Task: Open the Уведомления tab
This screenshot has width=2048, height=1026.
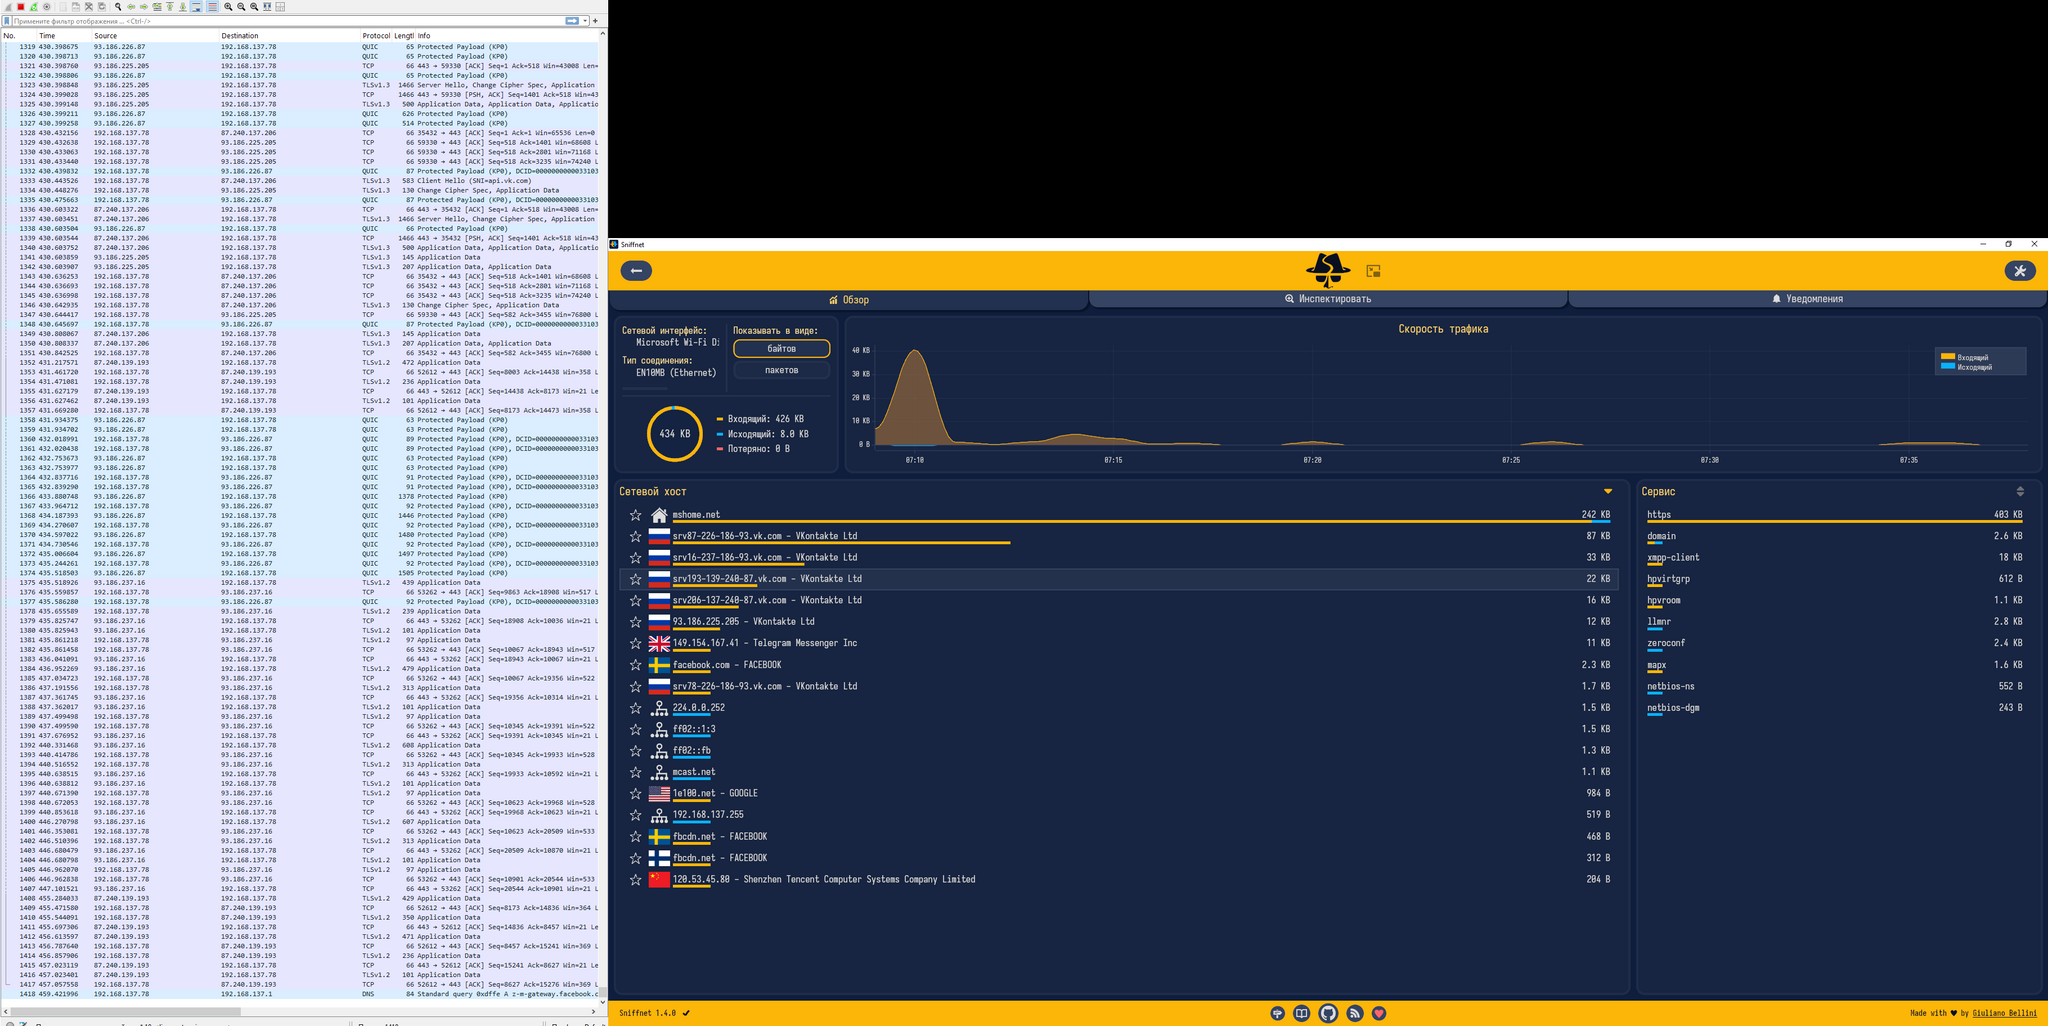Action: tap(1806, 299)
